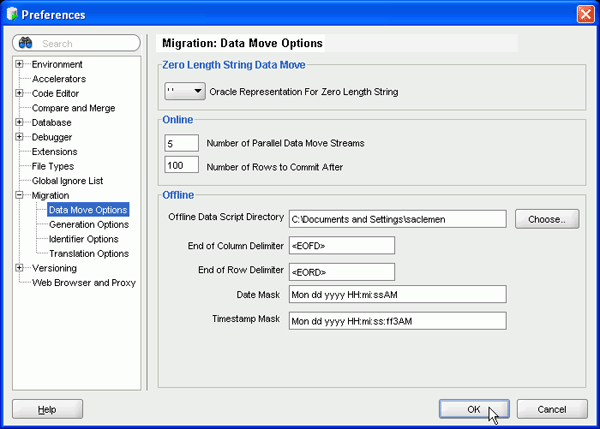This screenshot has width=600, height=429.
Task: Close the Preferences window
Action: pyautogui.click(x=585, y=14)
